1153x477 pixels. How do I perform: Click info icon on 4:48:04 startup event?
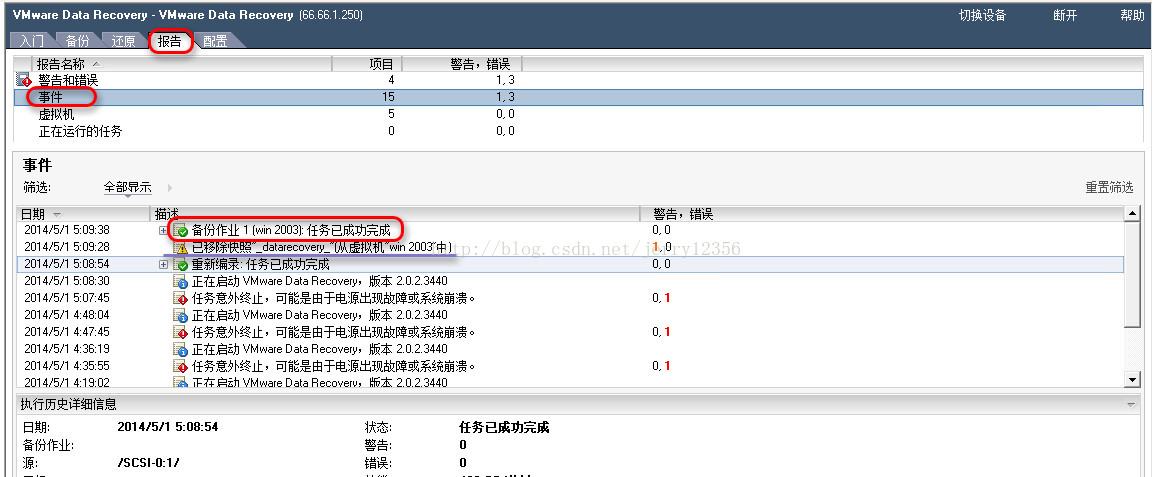click(180, 315)
